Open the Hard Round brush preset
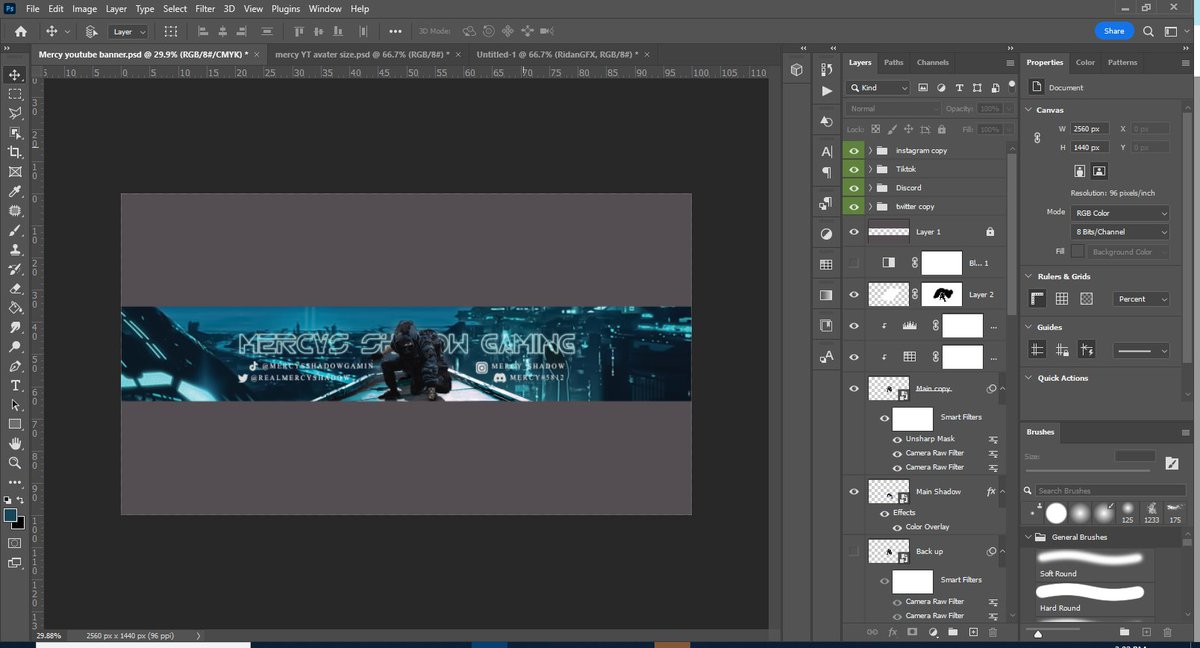The image size is (1200, 648). tap(1090, 601)
